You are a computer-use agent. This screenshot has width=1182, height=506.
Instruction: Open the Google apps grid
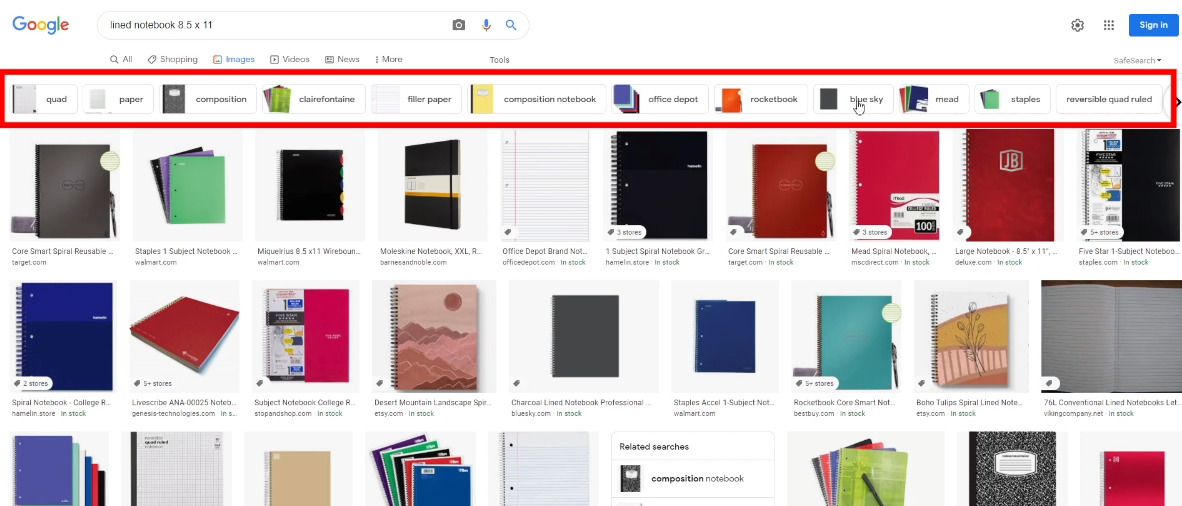click(1109, 25)
